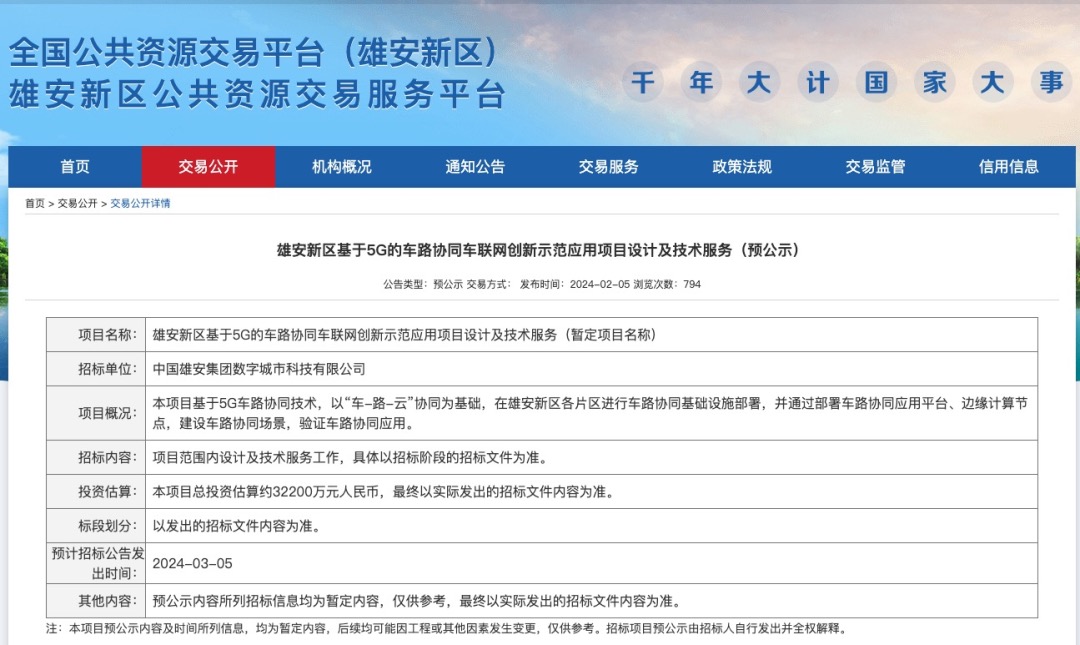Open the 信用信息 navigation item
Screen dimensions: 1080x645
pos(1008,167)
